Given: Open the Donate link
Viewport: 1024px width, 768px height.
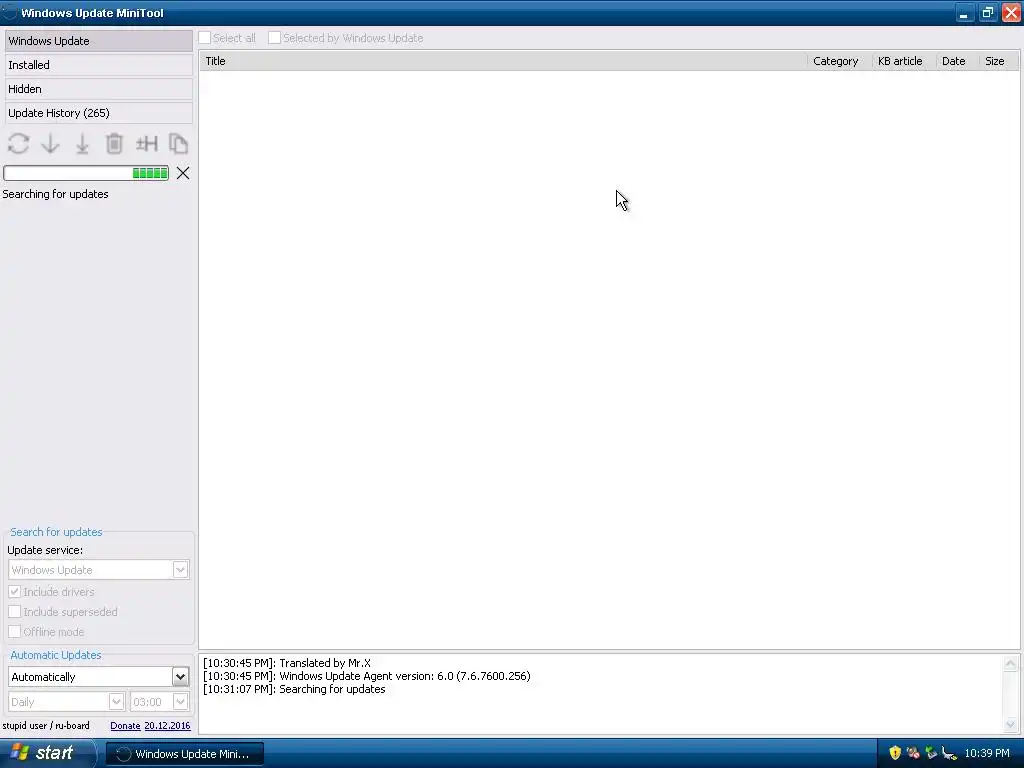Looking at the screenshot, I should [x=125, y=726].
